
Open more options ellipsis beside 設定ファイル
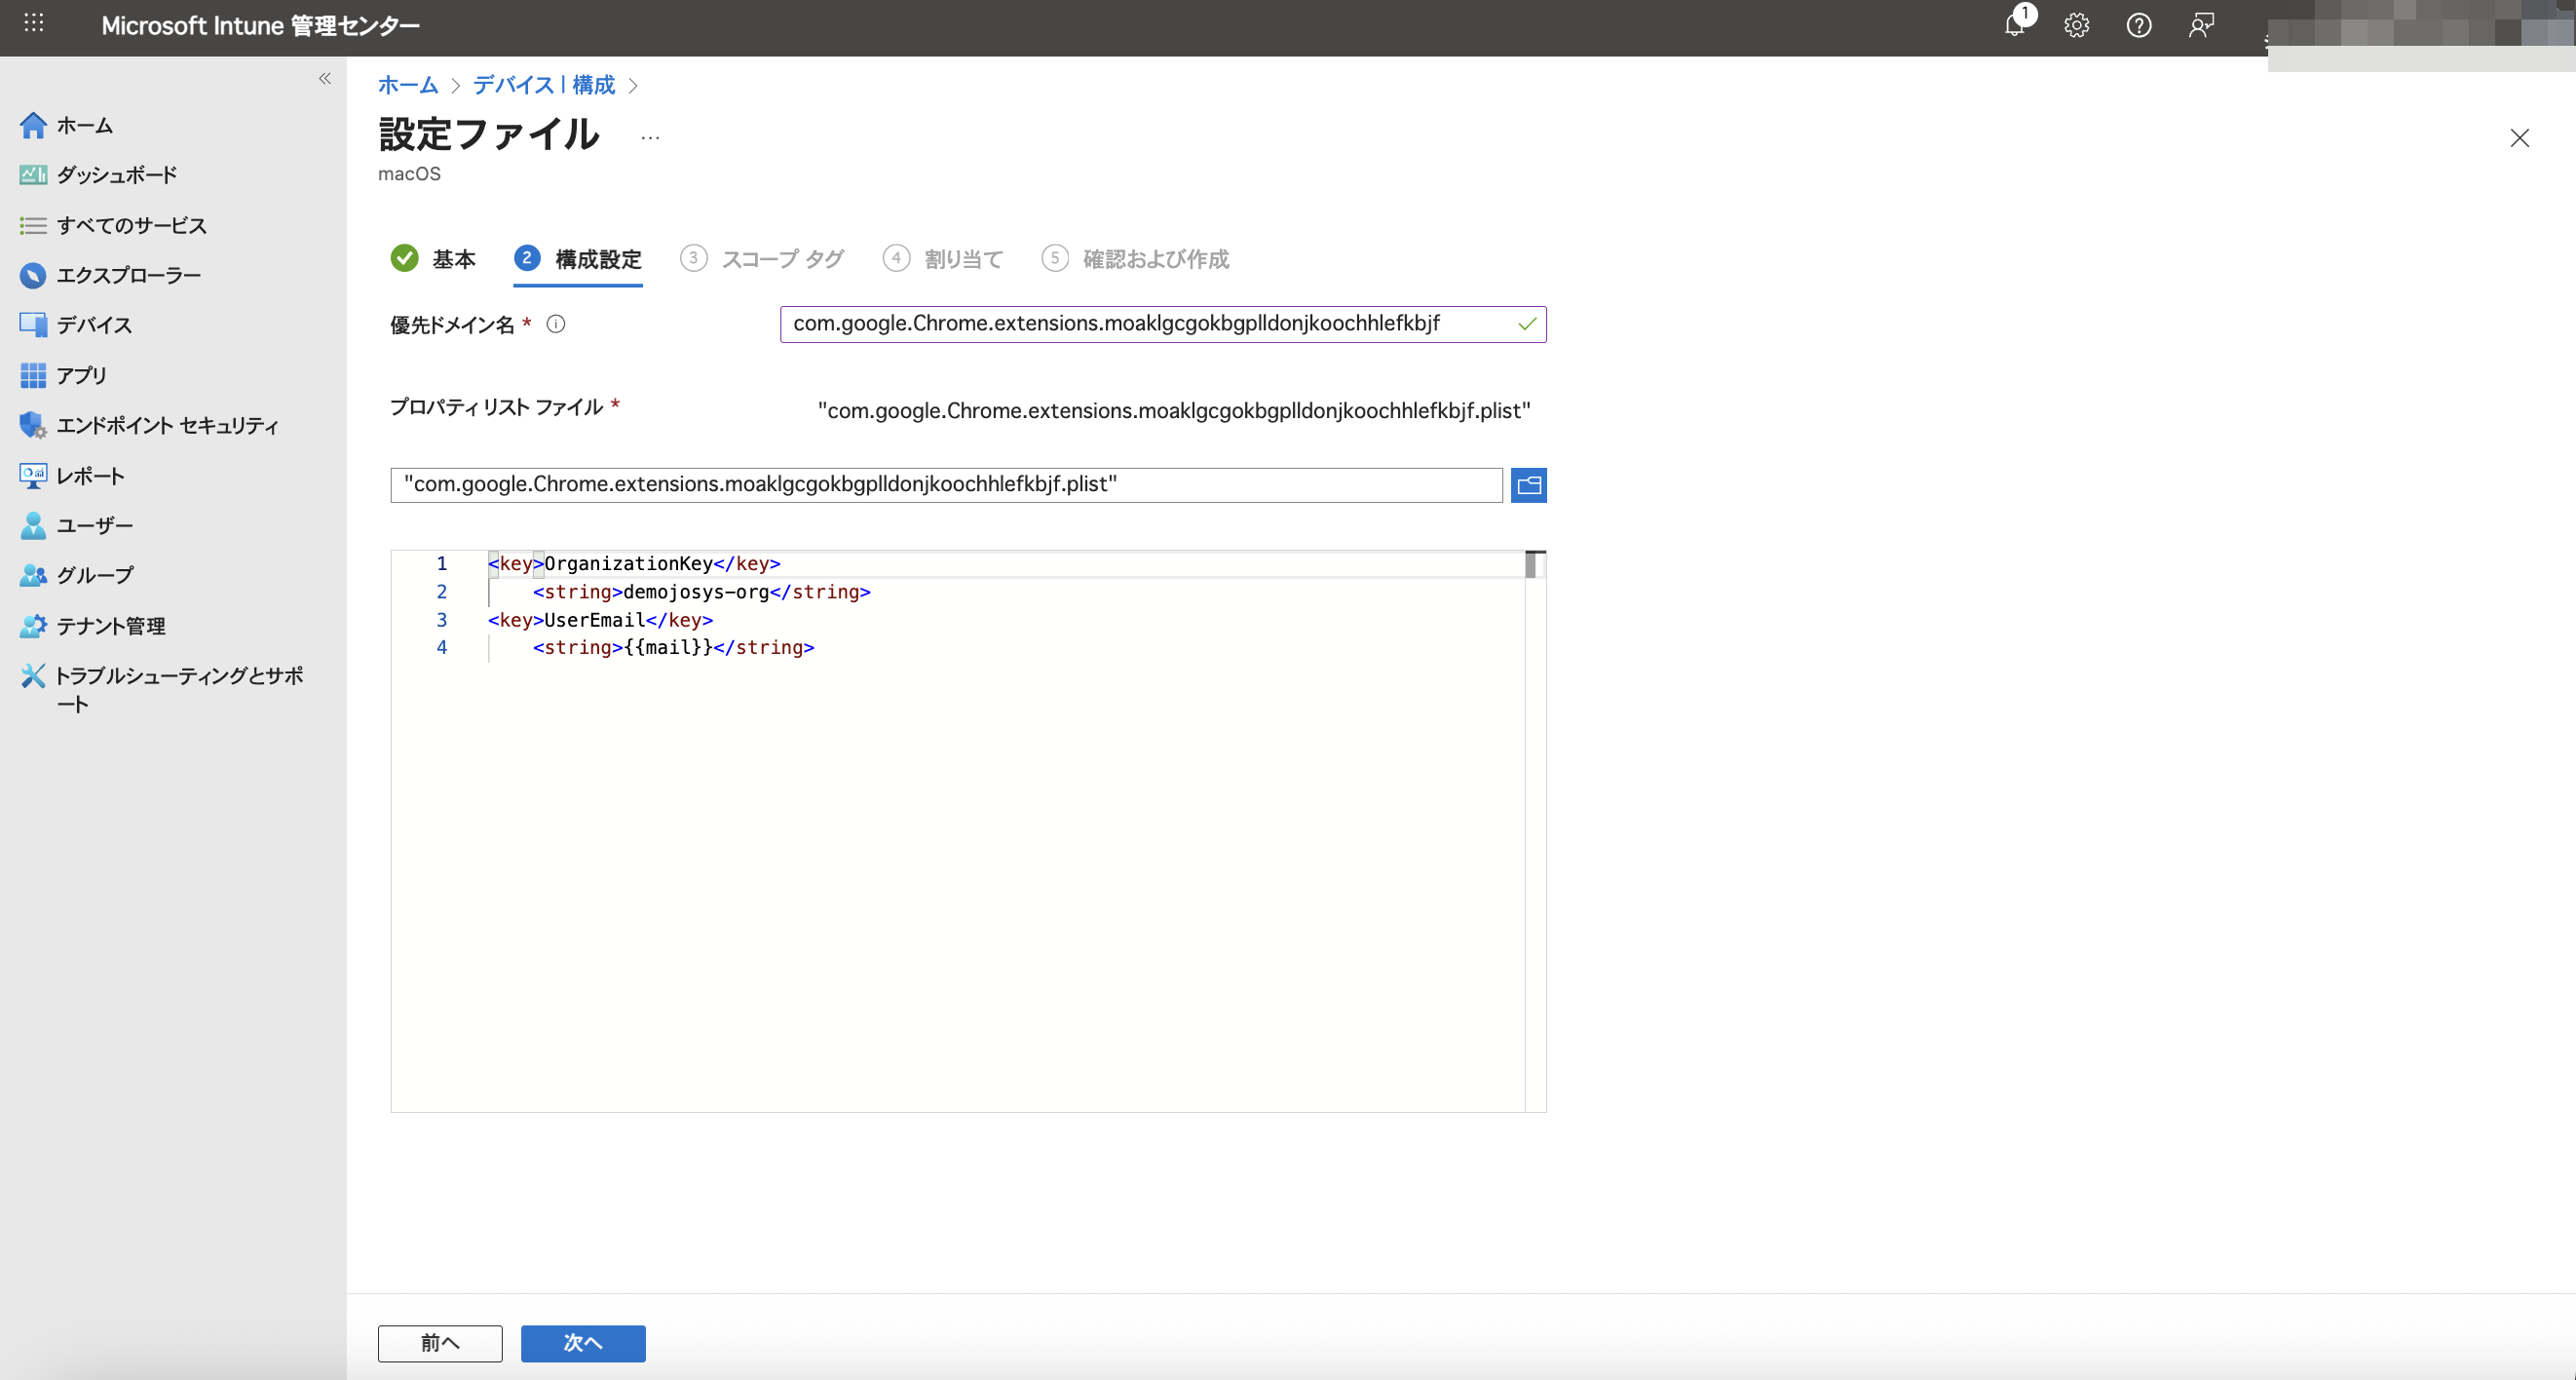click(650, 138)
